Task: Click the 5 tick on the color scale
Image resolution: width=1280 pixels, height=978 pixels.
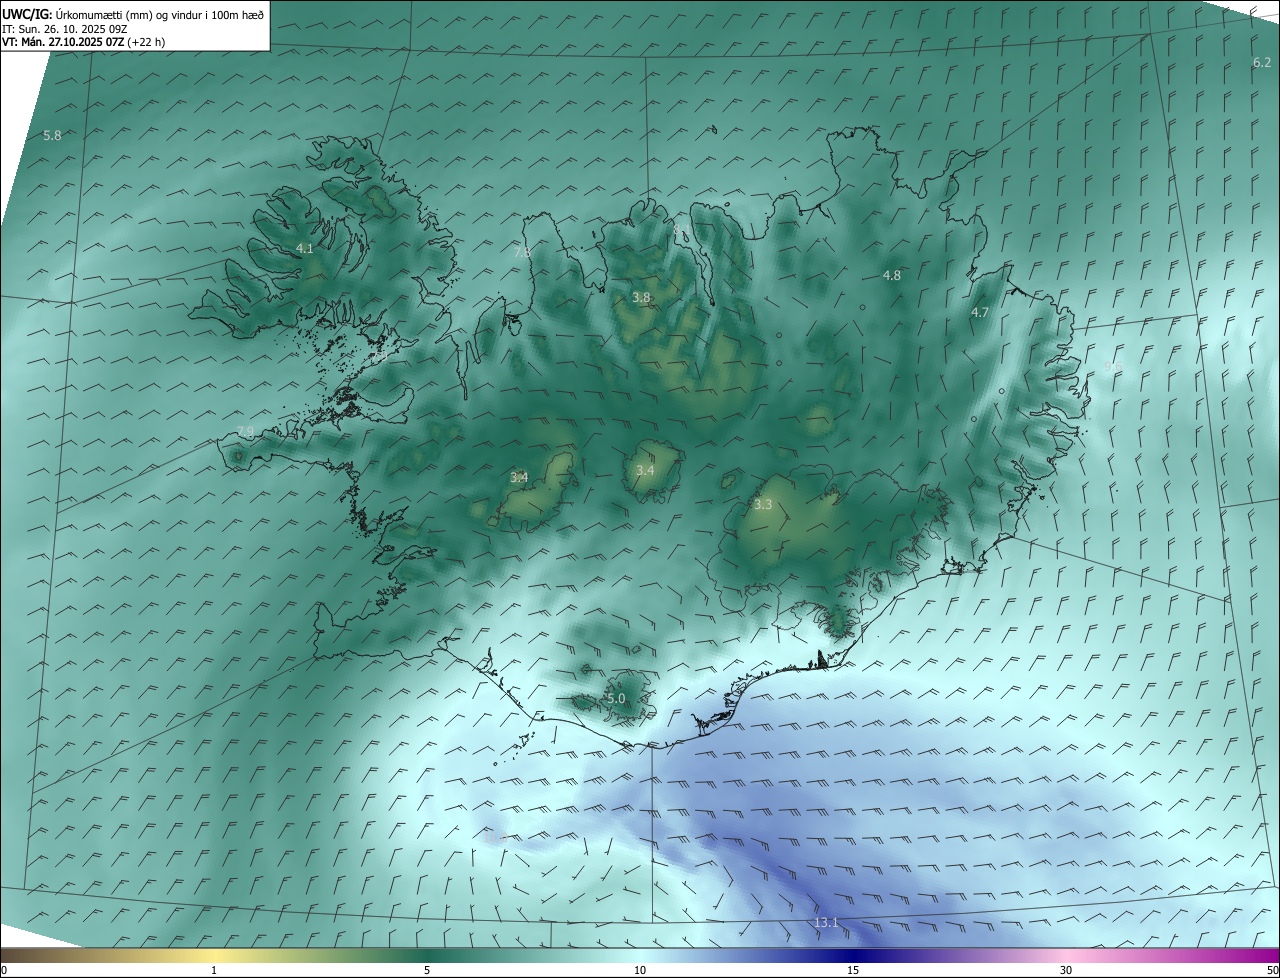Action: pyautogui.click(x=427, y=970)
